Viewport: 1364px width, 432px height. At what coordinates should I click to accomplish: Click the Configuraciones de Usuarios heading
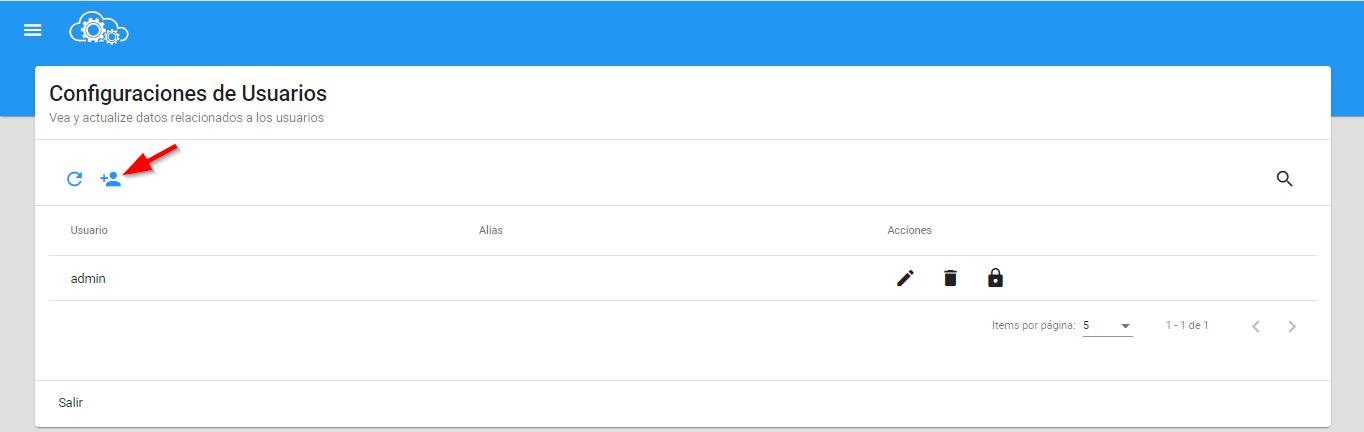(x=188, y=94)
